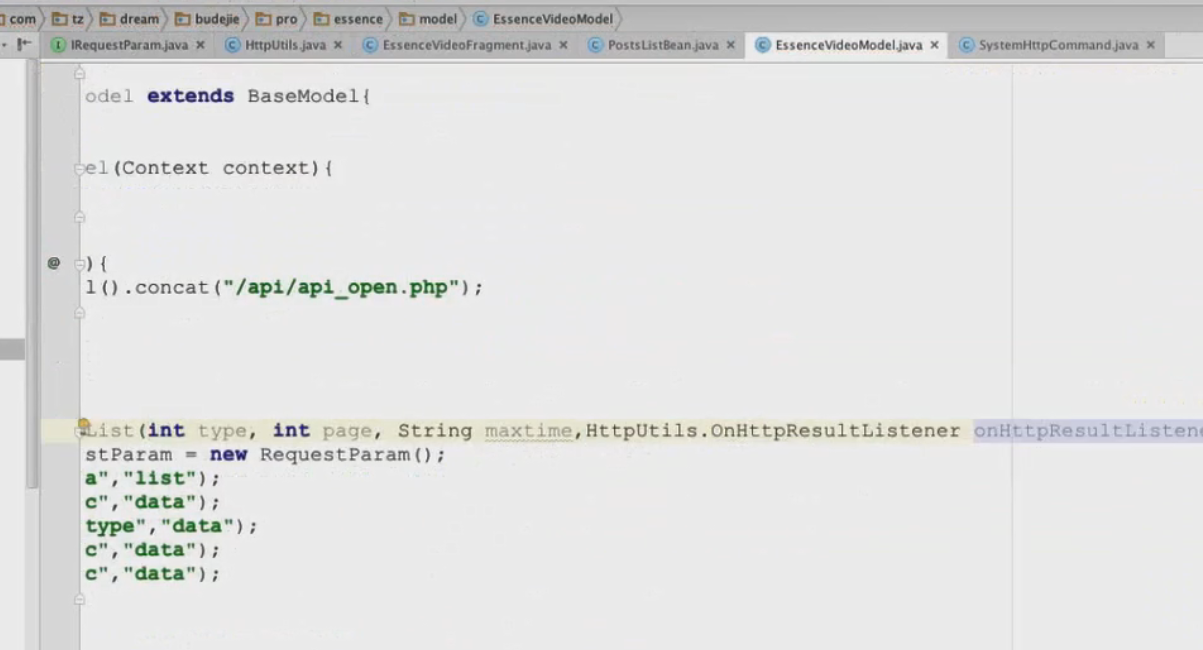Click the int page parameter
The height and width of the screenshot is (650, 1203).
(322, 431)
